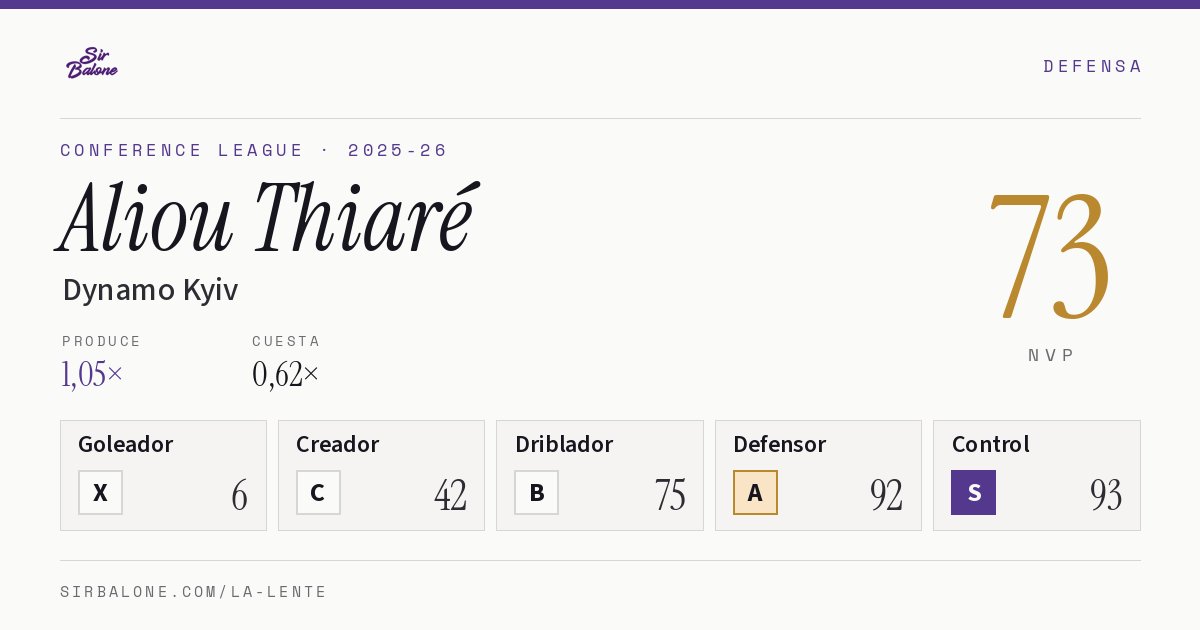Screen dimensions: 1200x630
Task: Click the 0,62× cost value
Action: (286, 374)
